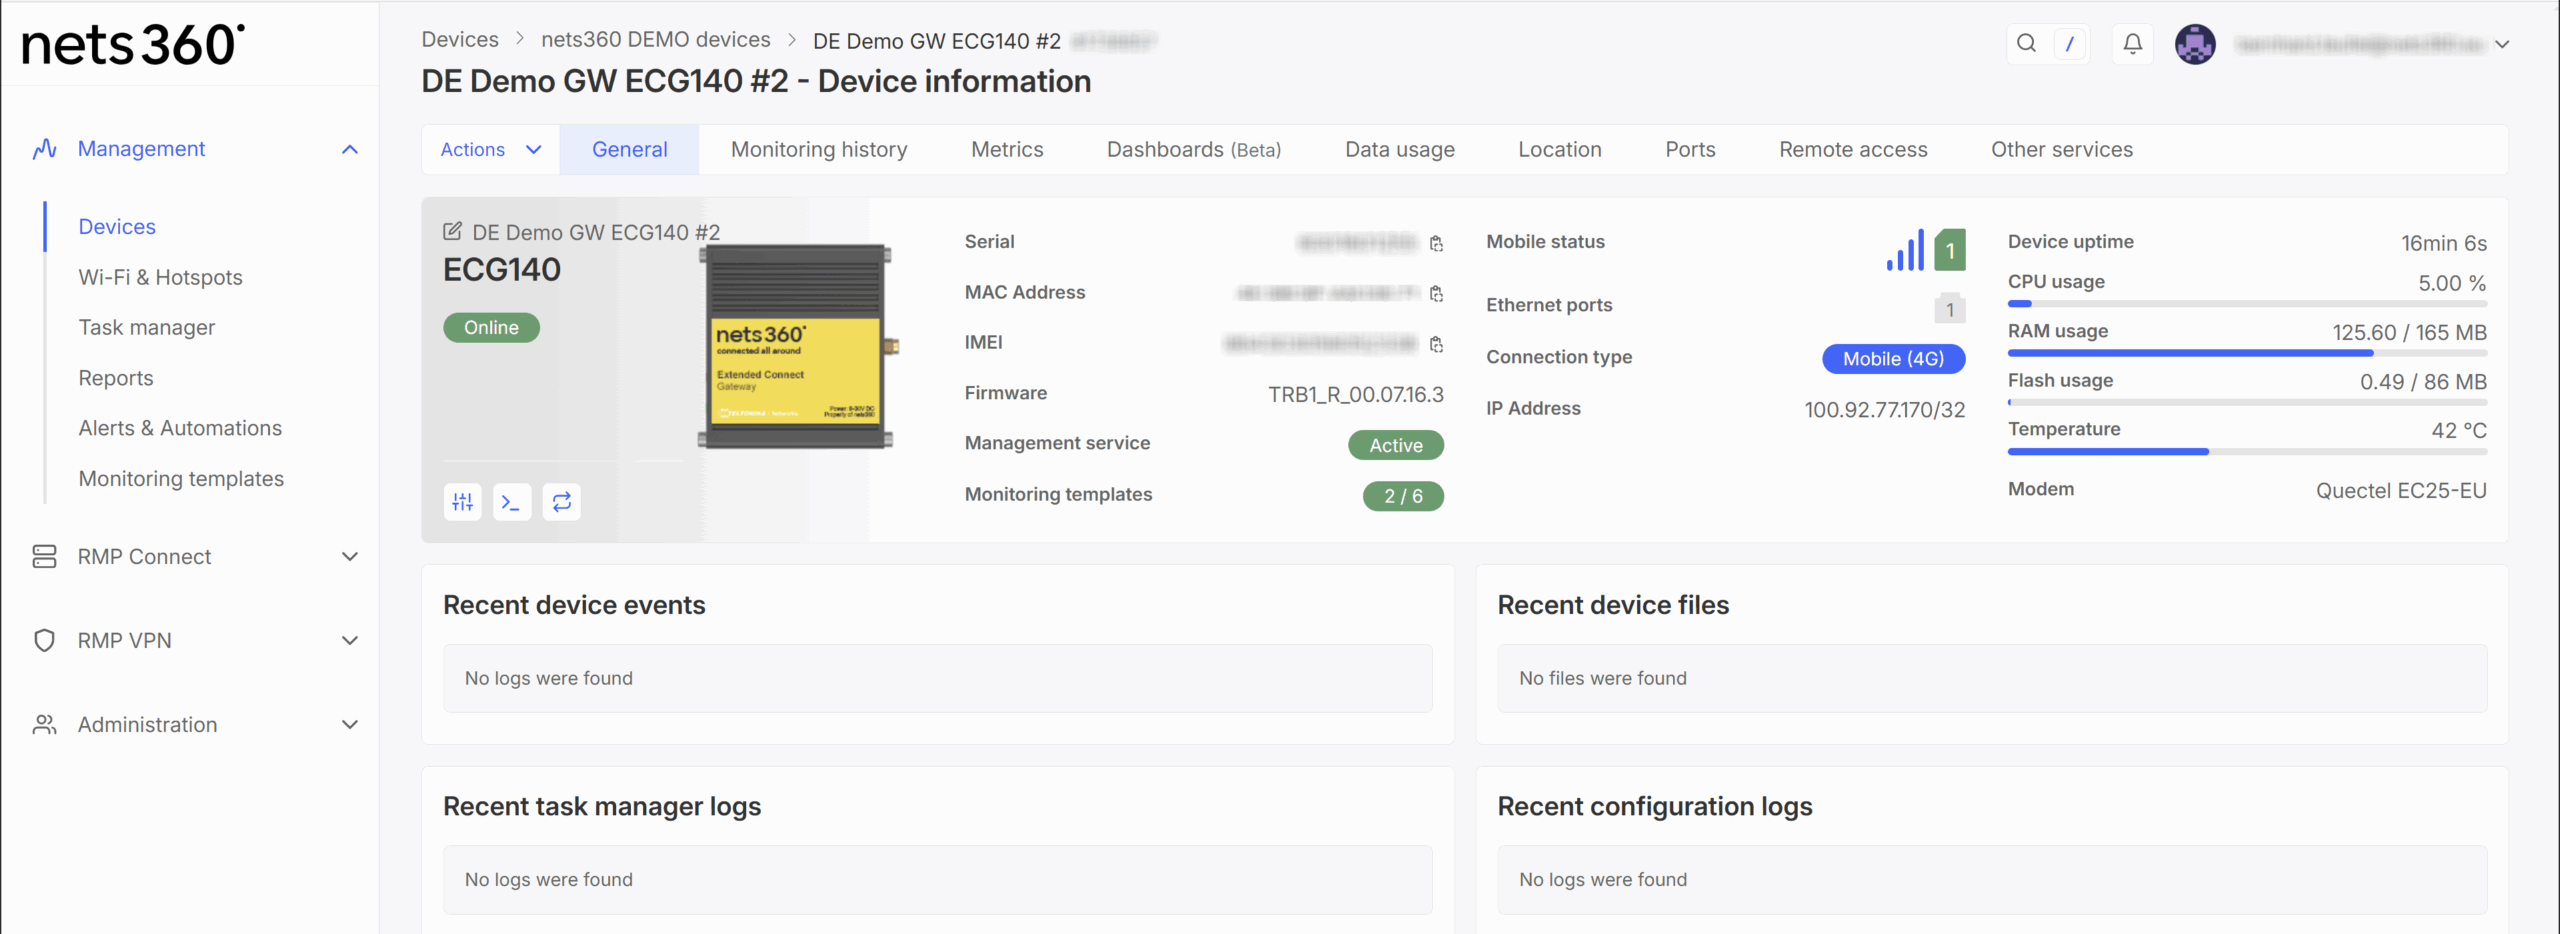The image size is (2560, 934).
Task: Click the CPU usage progress bar
Action: click(2246, 304)
